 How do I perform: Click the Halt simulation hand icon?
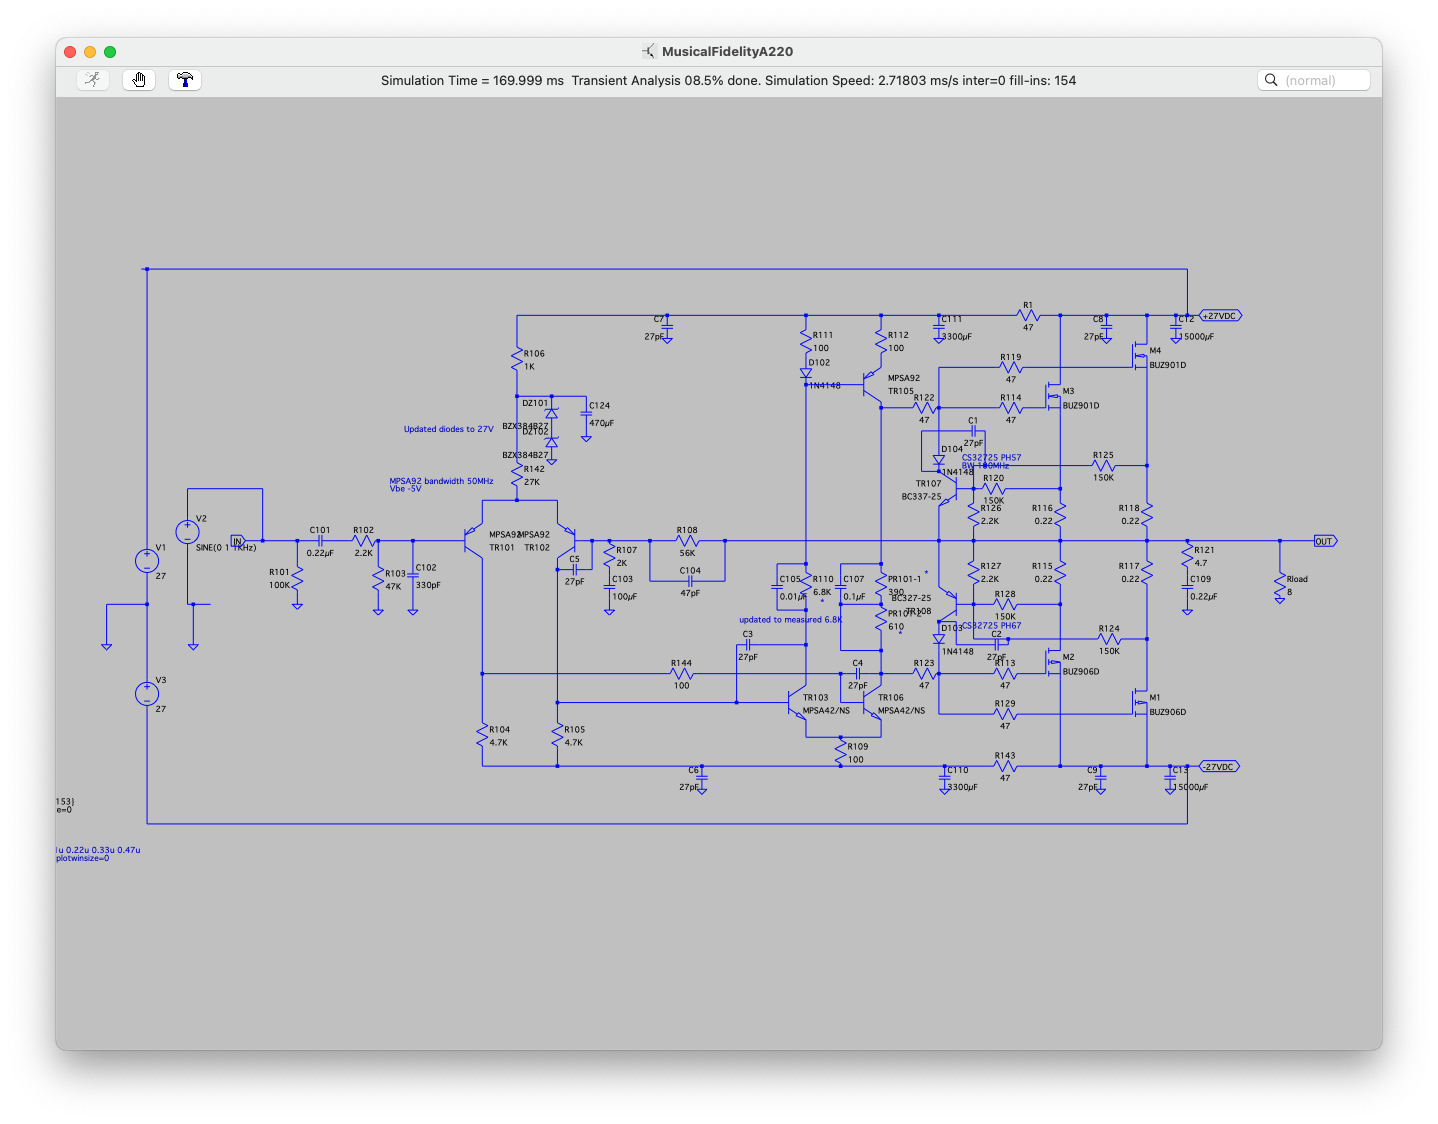coord(139,80)
